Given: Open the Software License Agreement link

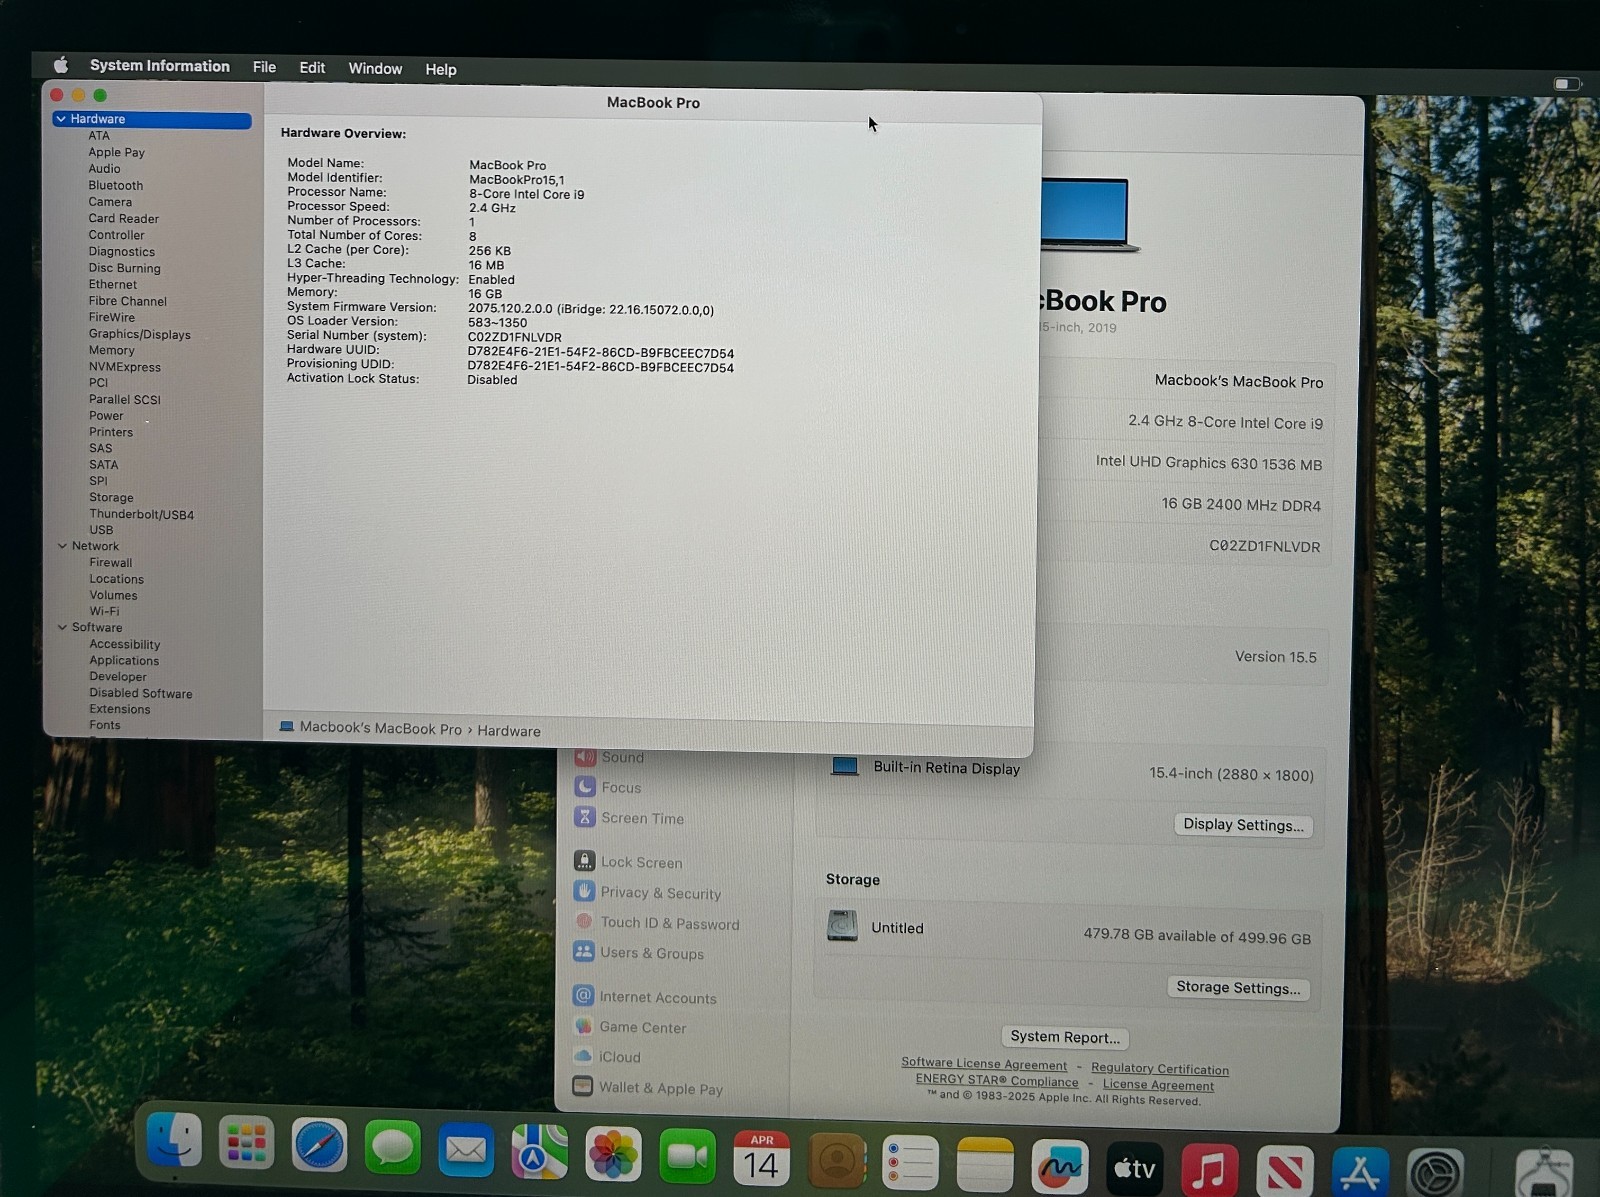Looking at the screenshot, I should (983, 1064).
